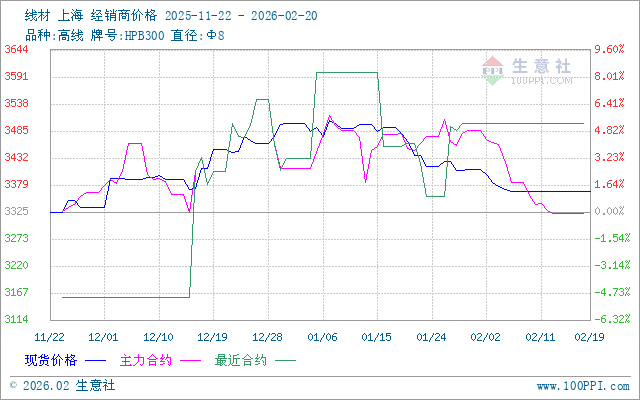Toggle the 现货价格 legend label
The image size is (640, 400).
(51, 358)
